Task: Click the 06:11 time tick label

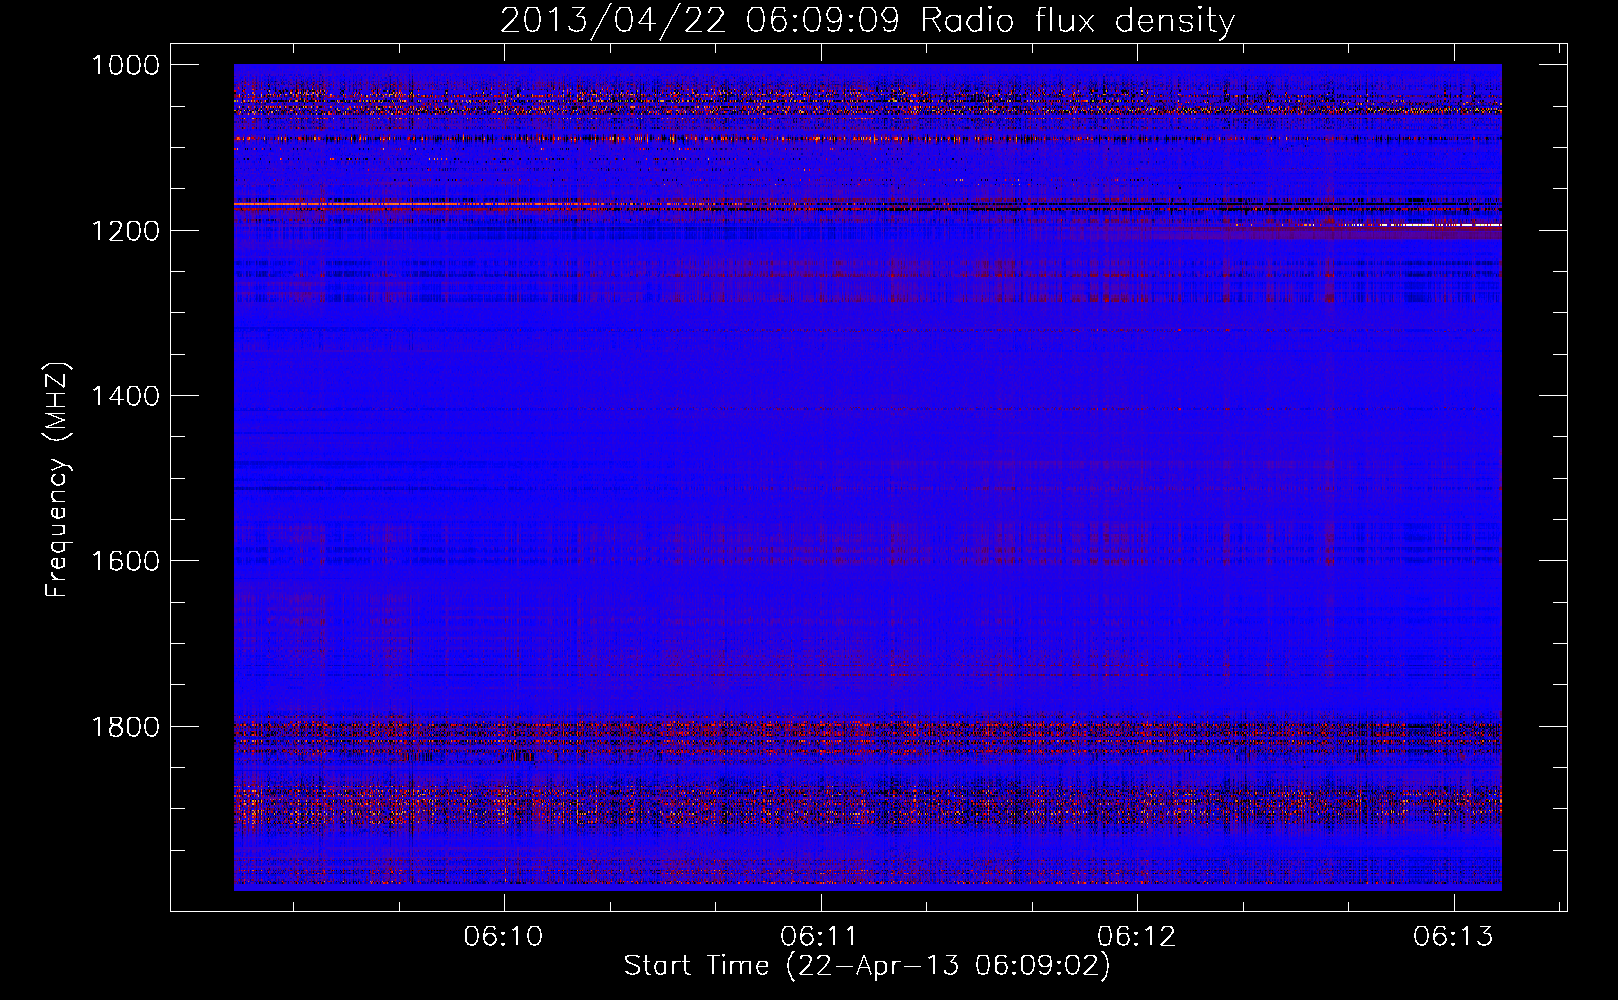Action: [x=820, y=936]
